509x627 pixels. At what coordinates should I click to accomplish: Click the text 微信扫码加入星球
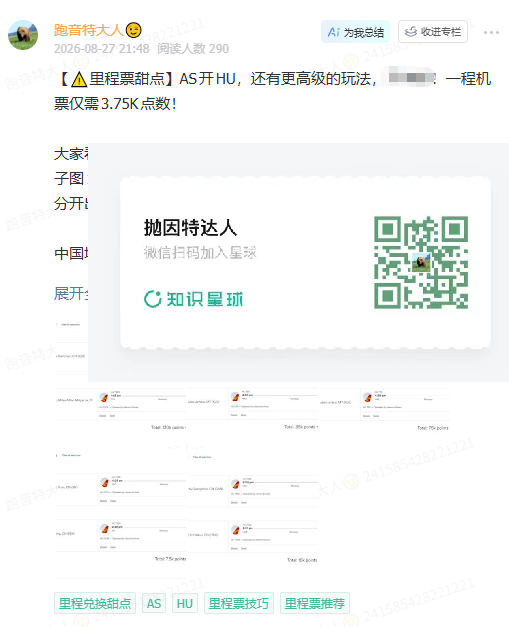200,253
